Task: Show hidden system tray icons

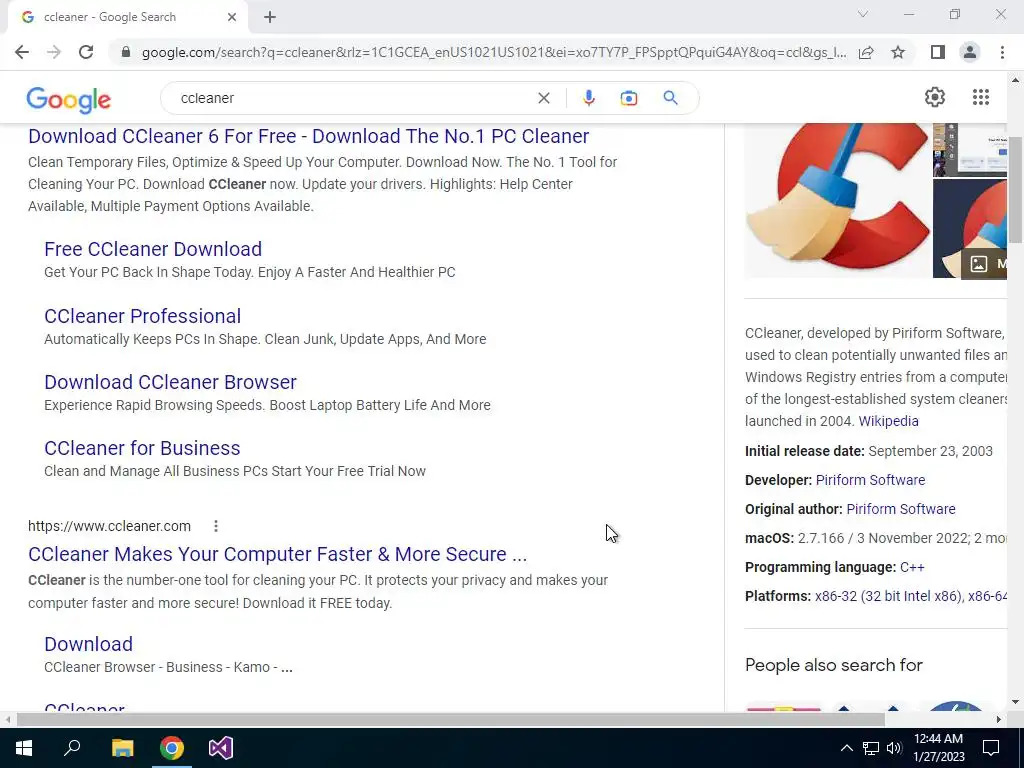Action: (x=846, y=748)
